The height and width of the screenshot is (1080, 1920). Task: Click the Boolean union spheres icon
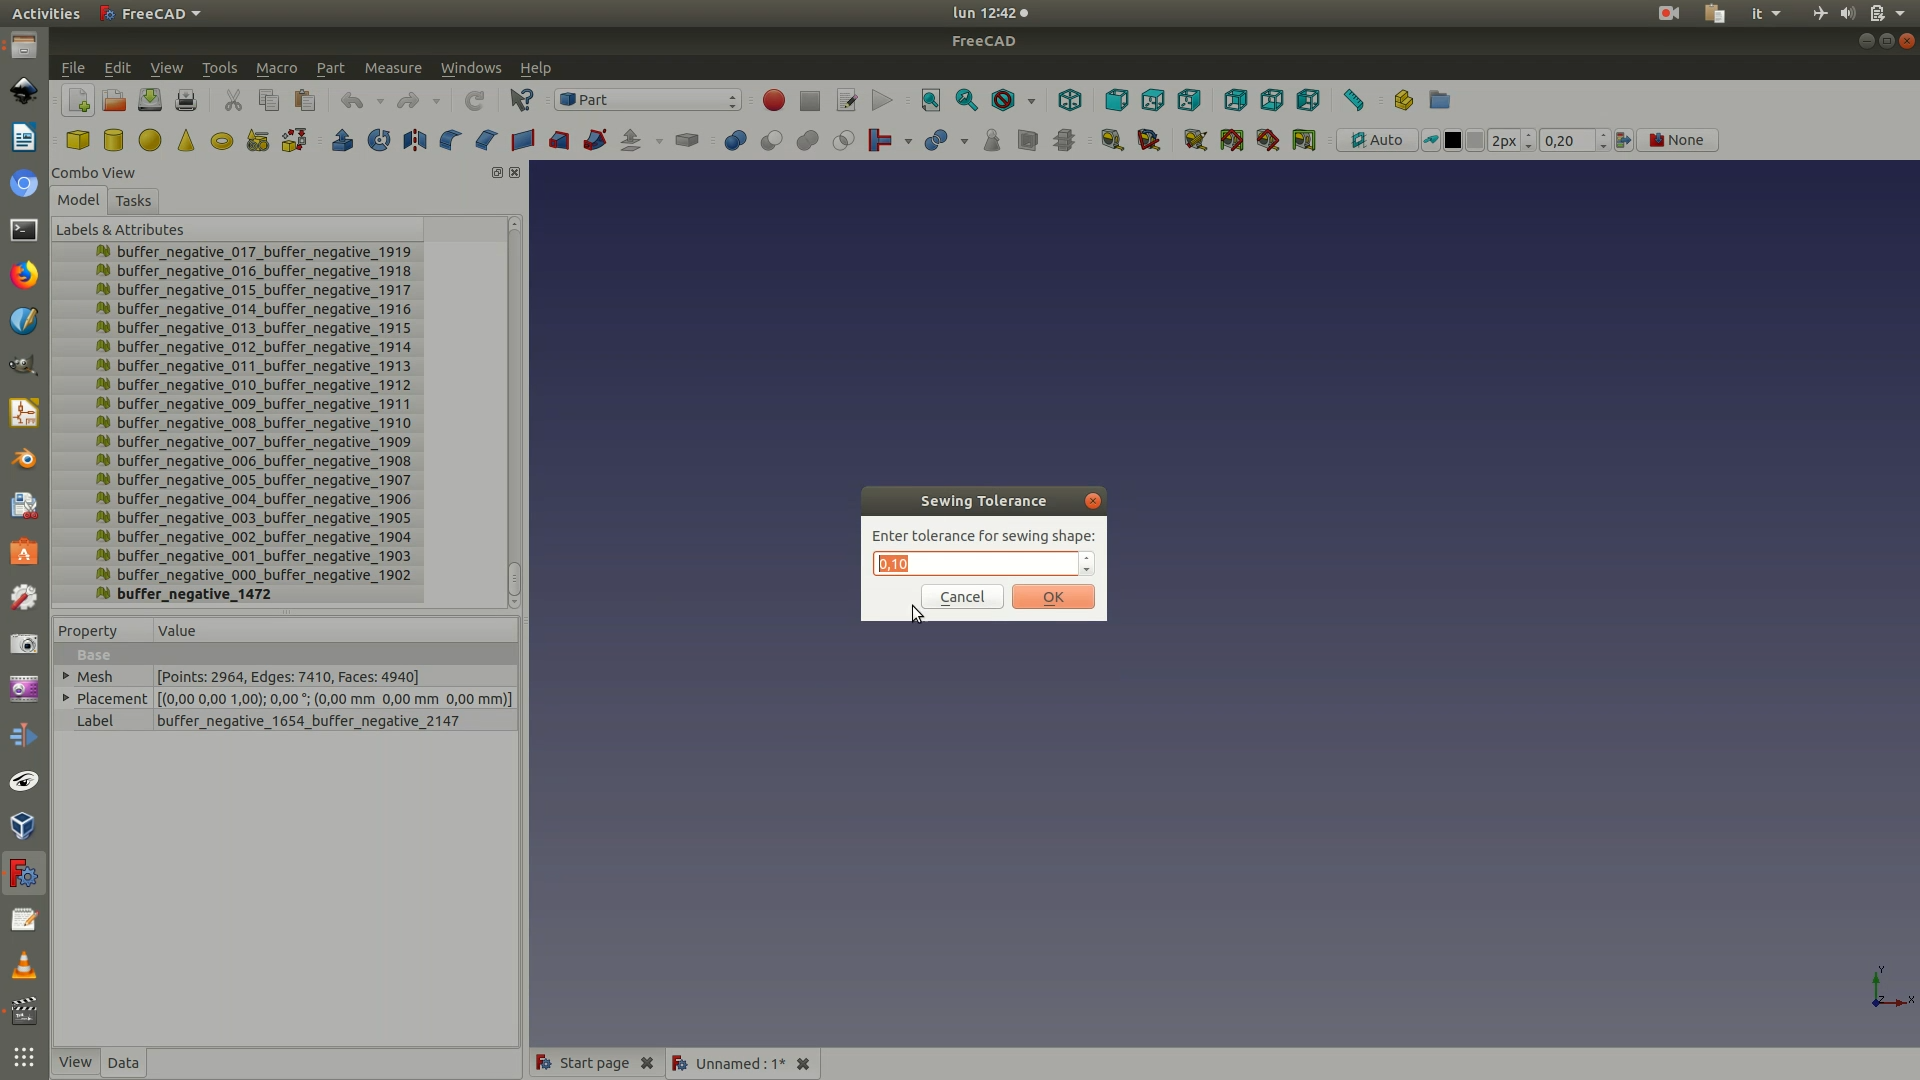coord(735,140)
